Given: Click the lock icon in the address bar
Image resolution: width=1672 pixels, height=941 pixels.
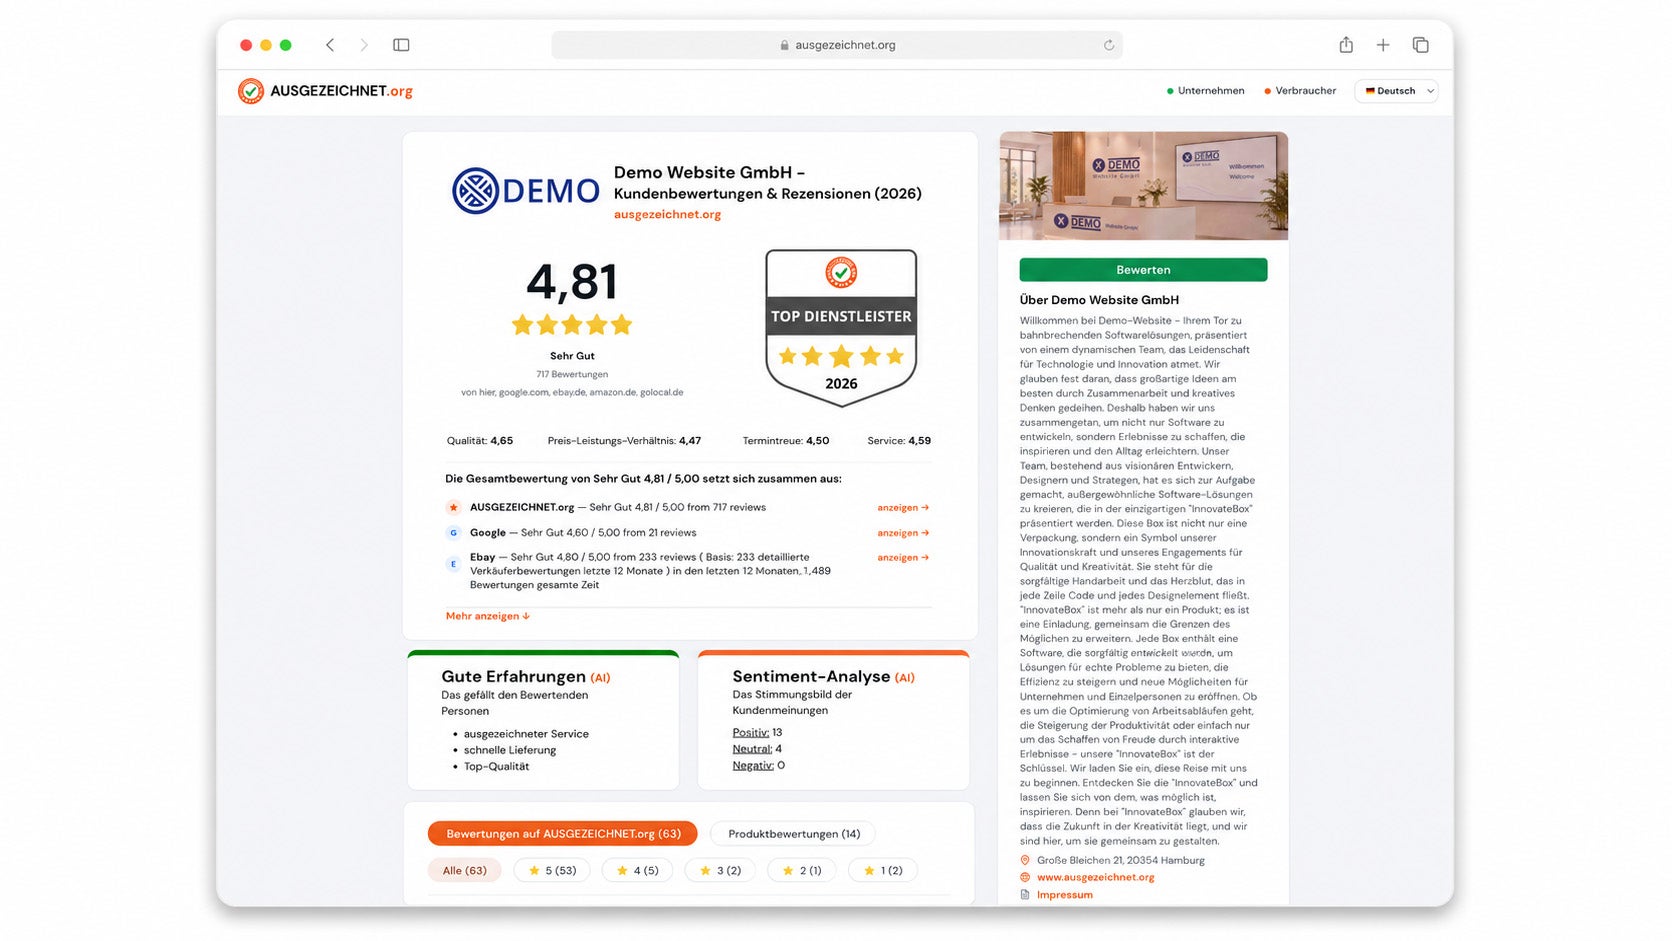Looking at the screenshot, I should (x=785, y=45).
